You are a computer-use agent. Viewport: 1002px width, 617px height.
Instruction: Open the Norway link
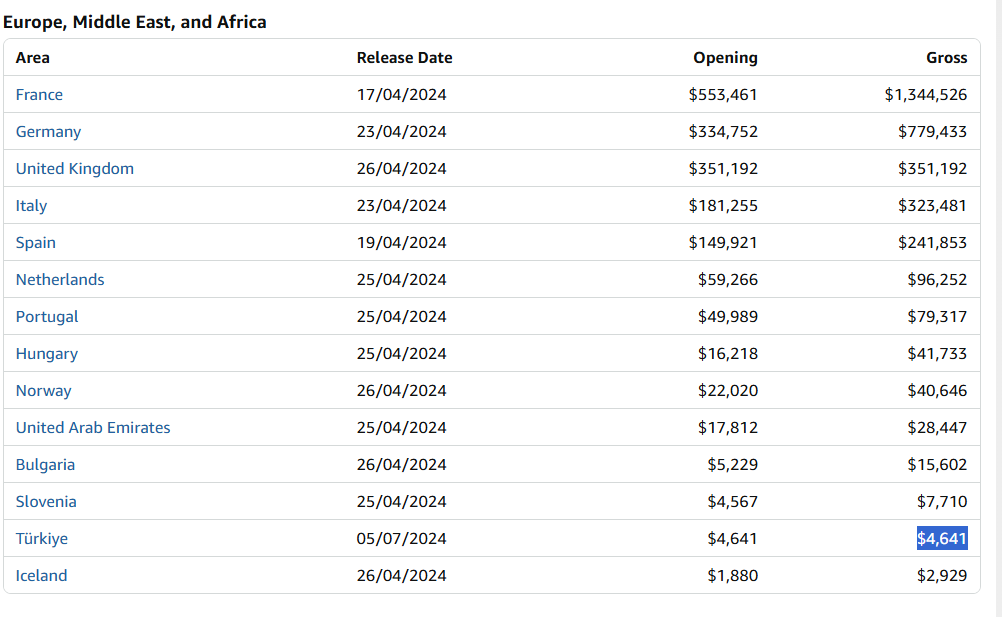(43, 391)
